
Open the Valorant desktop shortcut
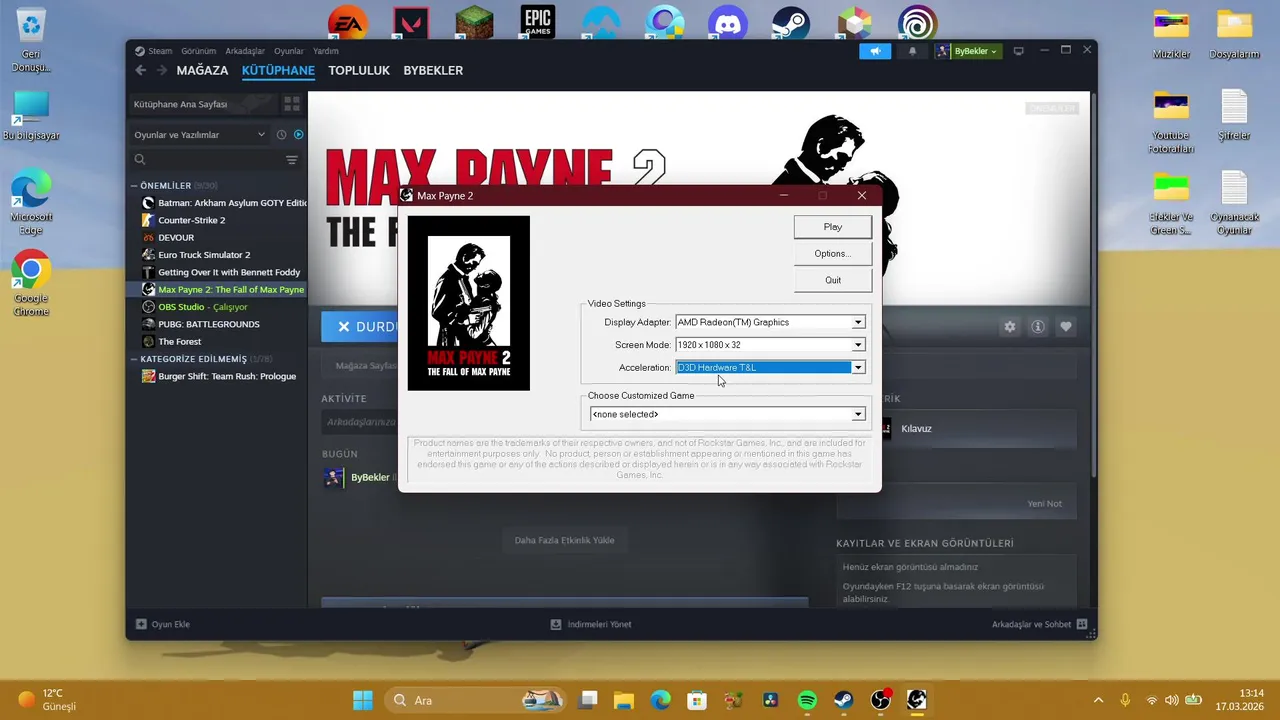410,23
